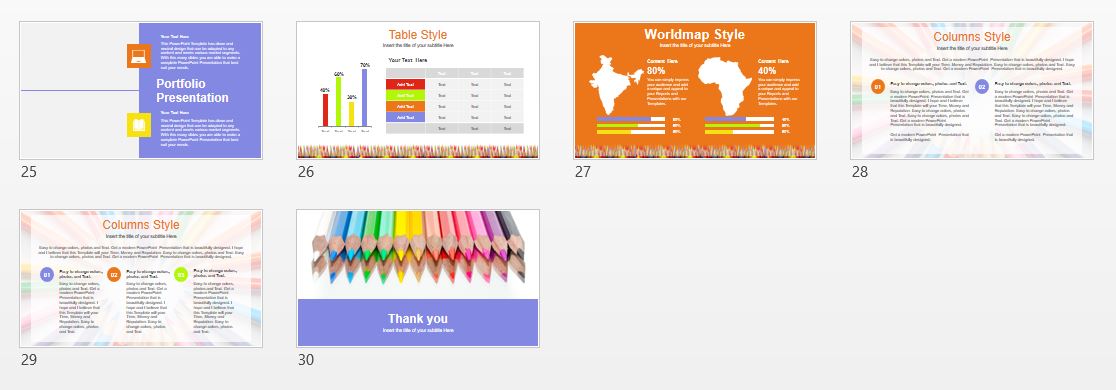Image resolution: width=1116 pixels, height=390 pixels.
Task: Click the slide number 27 label
Action: pyautogui.click(x=582, y=172)
